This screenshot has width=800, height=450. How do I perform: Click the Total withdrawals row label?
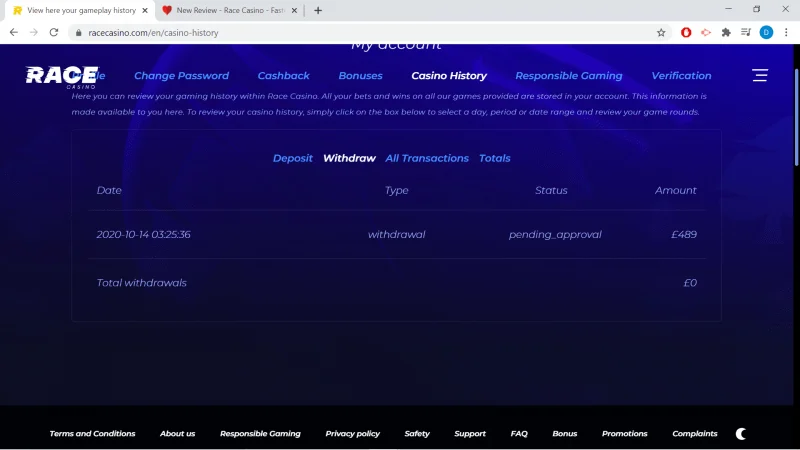click(x=141, y=283)
